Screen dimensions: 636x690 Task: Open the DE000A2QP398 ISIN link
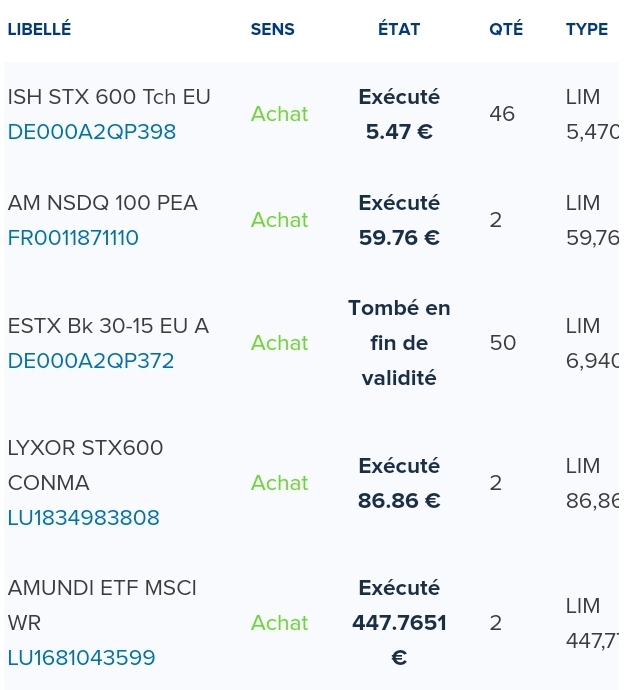[x=92, y=132]
